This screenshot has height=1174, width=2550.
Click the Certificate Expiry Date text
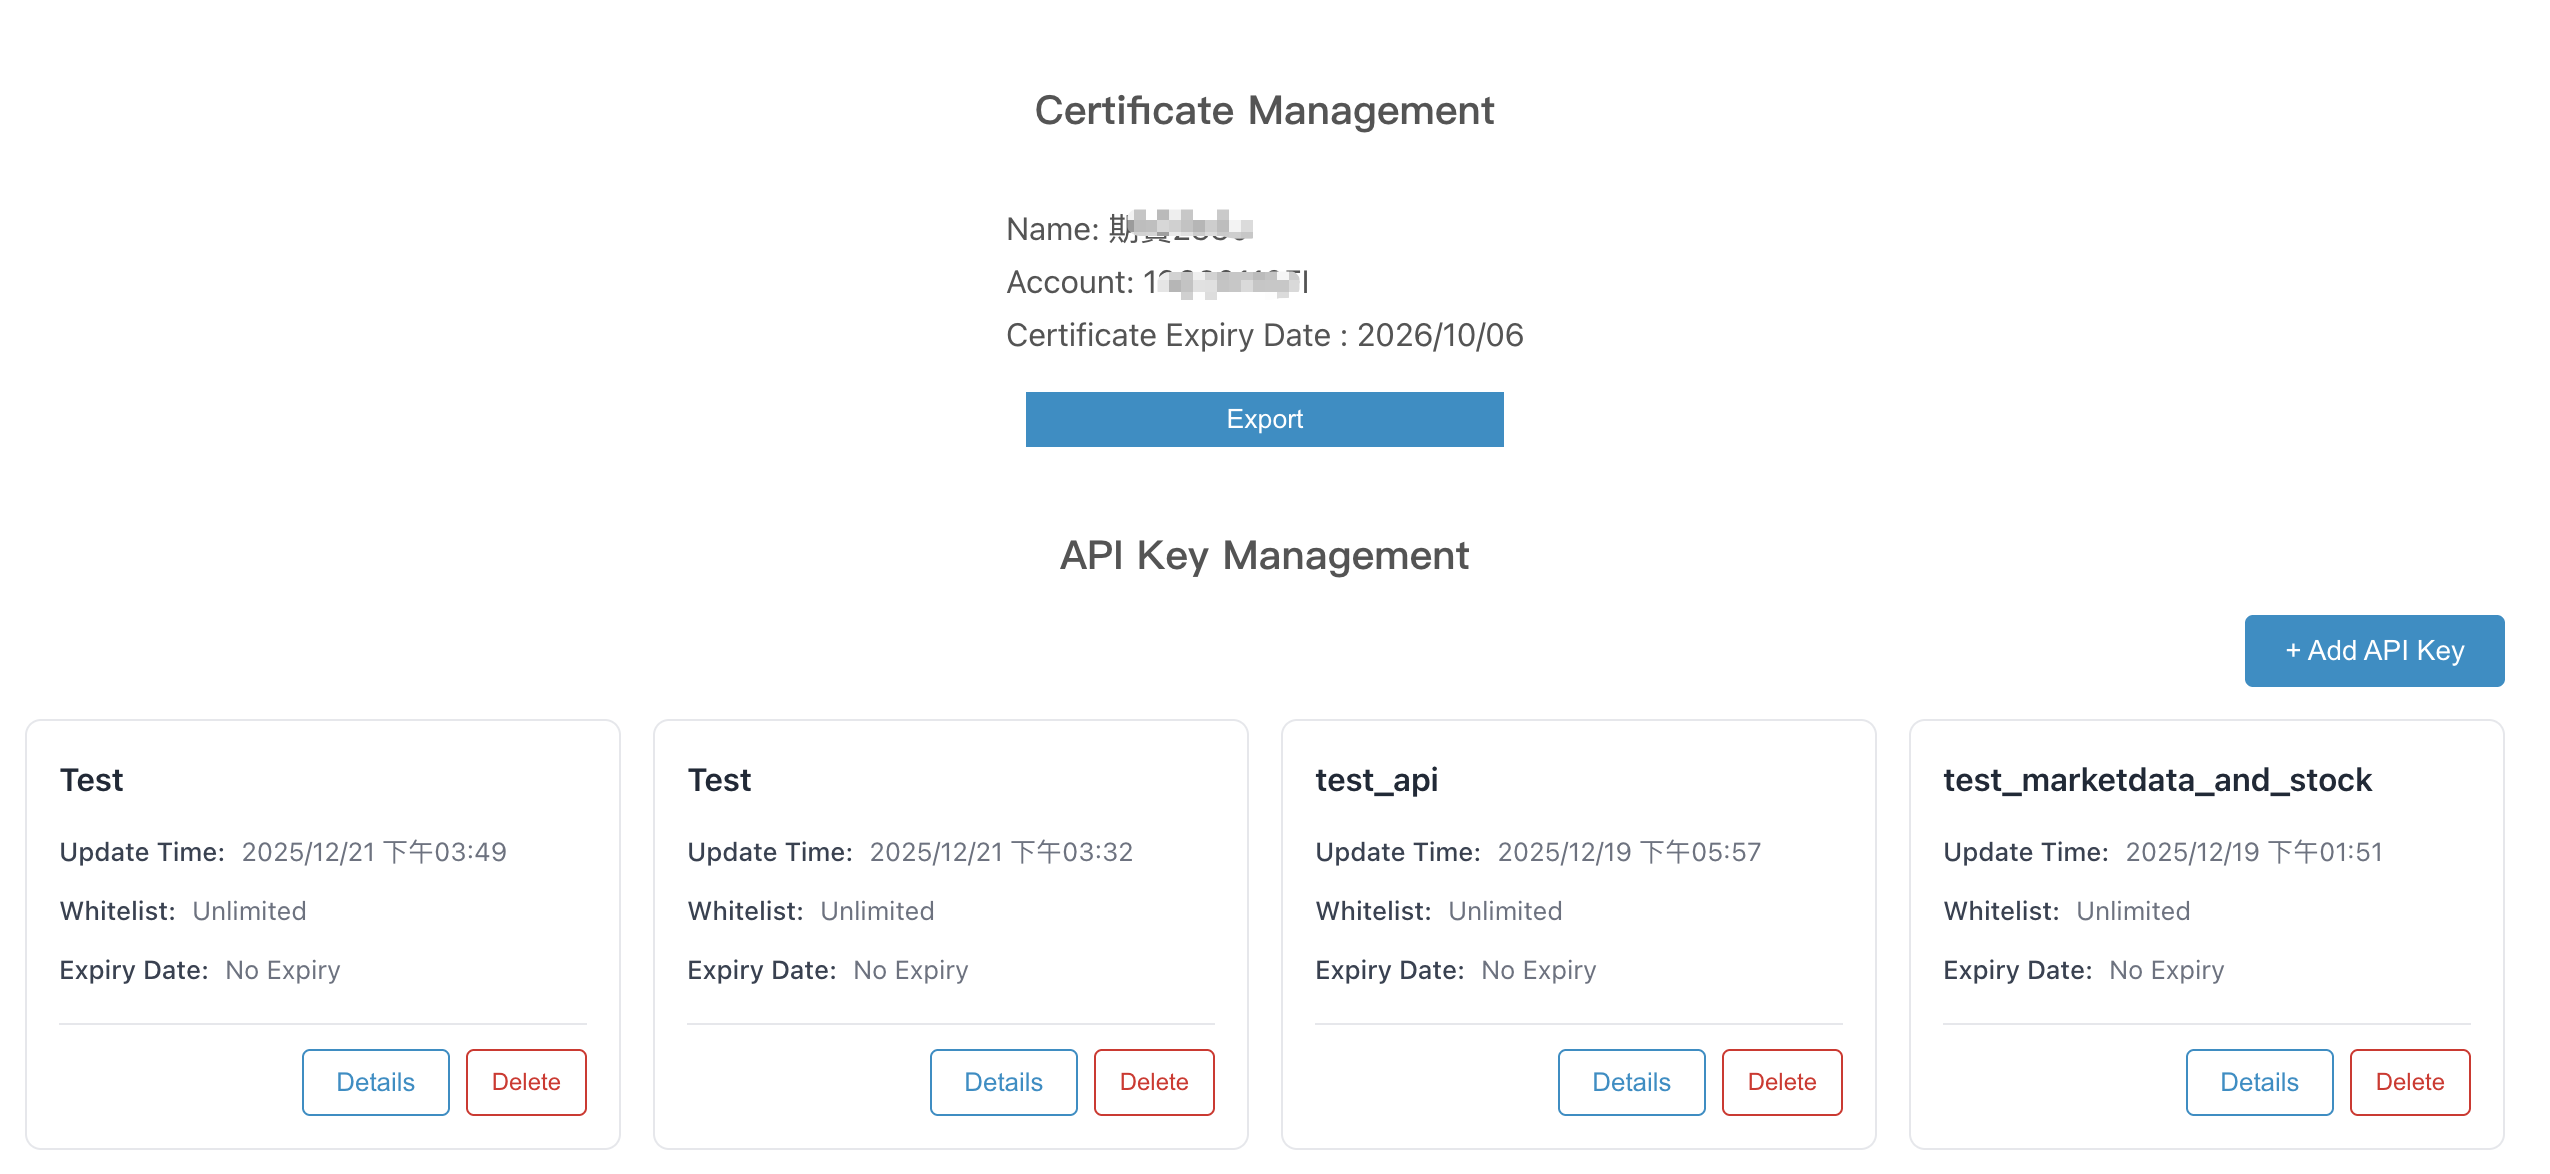1265,335
